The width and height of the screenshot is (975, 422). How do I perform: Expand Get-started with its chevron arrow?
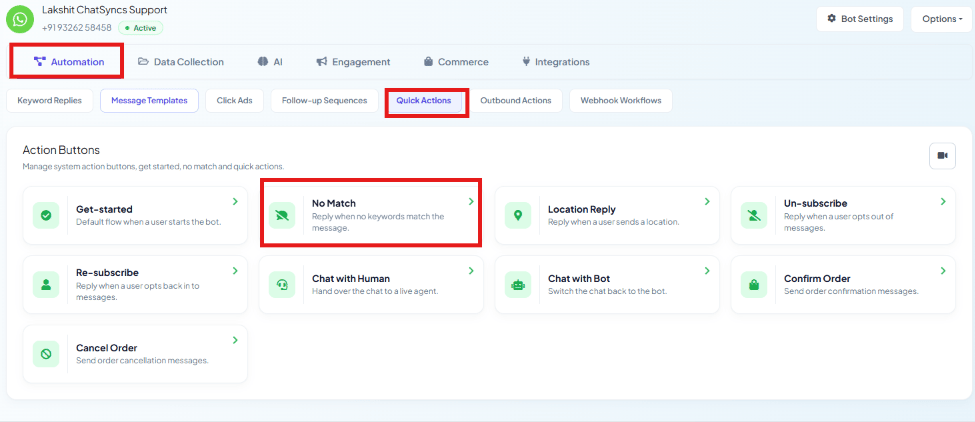(x=235, y=201)
